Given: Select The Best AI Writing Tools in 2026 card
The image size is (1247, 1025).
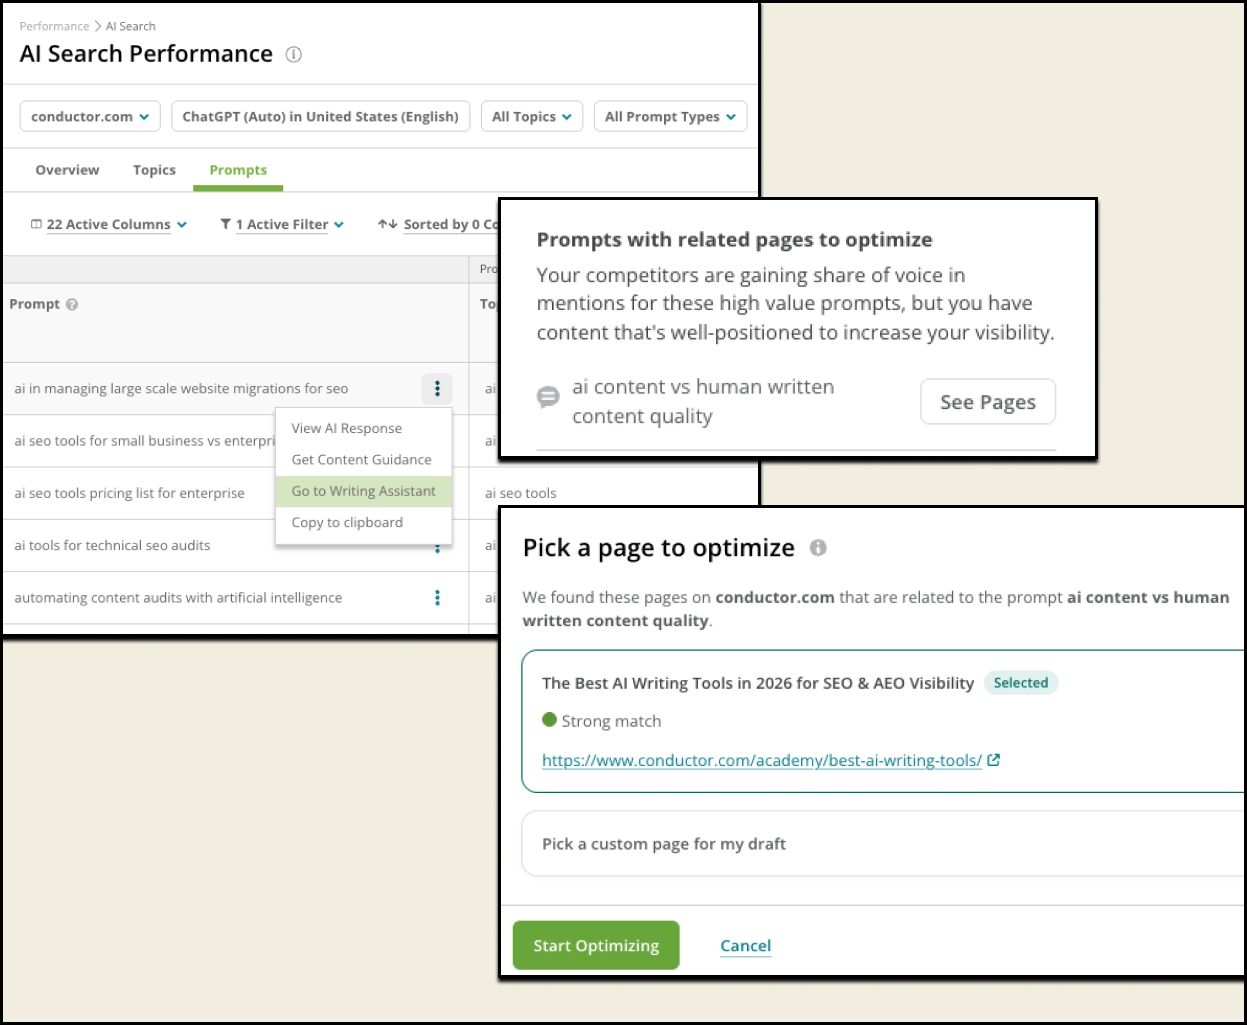Looking at the screenshot, I should point(884,721).
